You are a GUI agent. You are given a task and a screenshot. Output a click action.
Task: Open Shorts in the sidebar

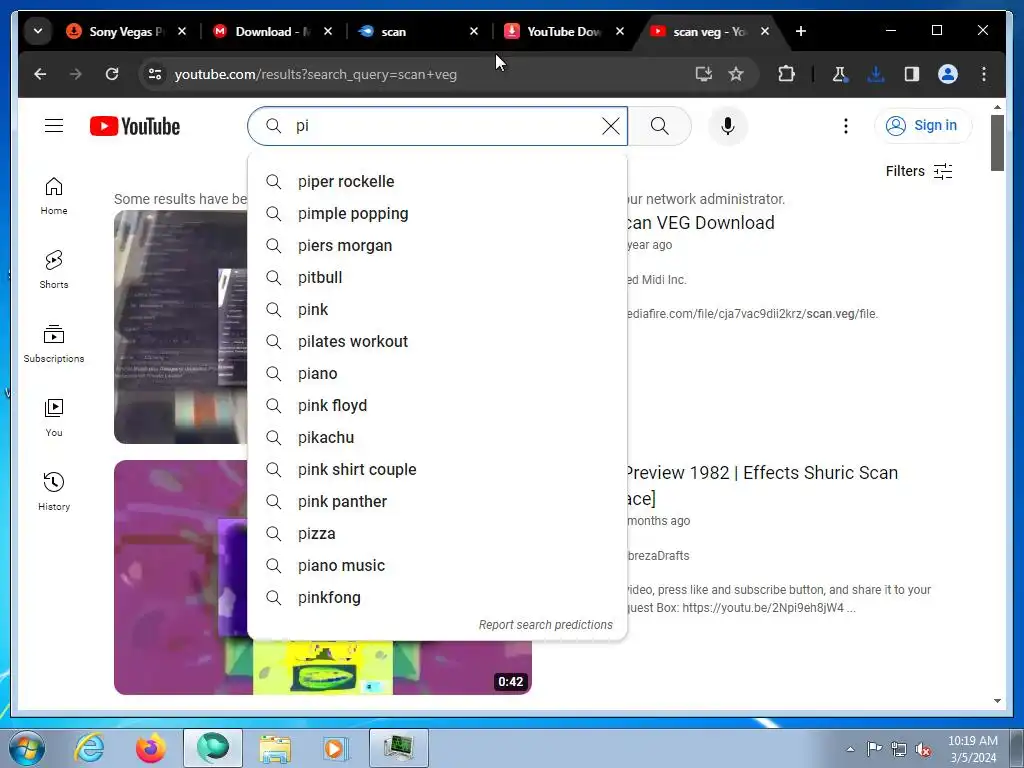(54, 270)
